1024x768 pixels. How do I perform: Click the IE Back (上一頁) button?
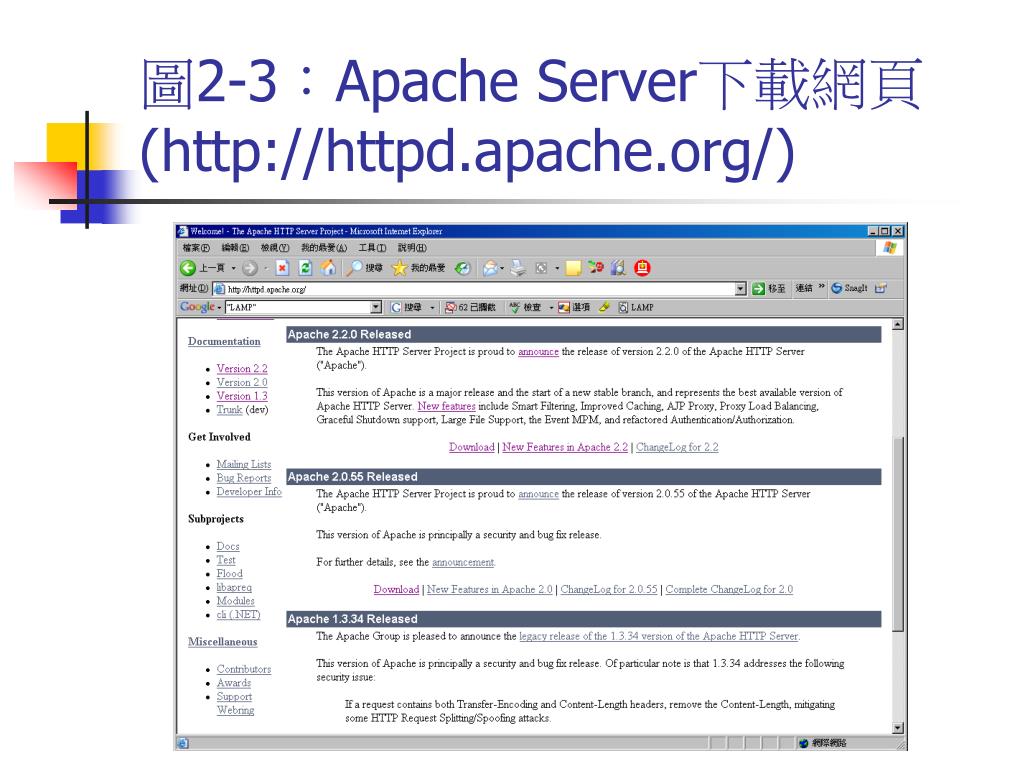pyautogui.click(x=201, y=268)
